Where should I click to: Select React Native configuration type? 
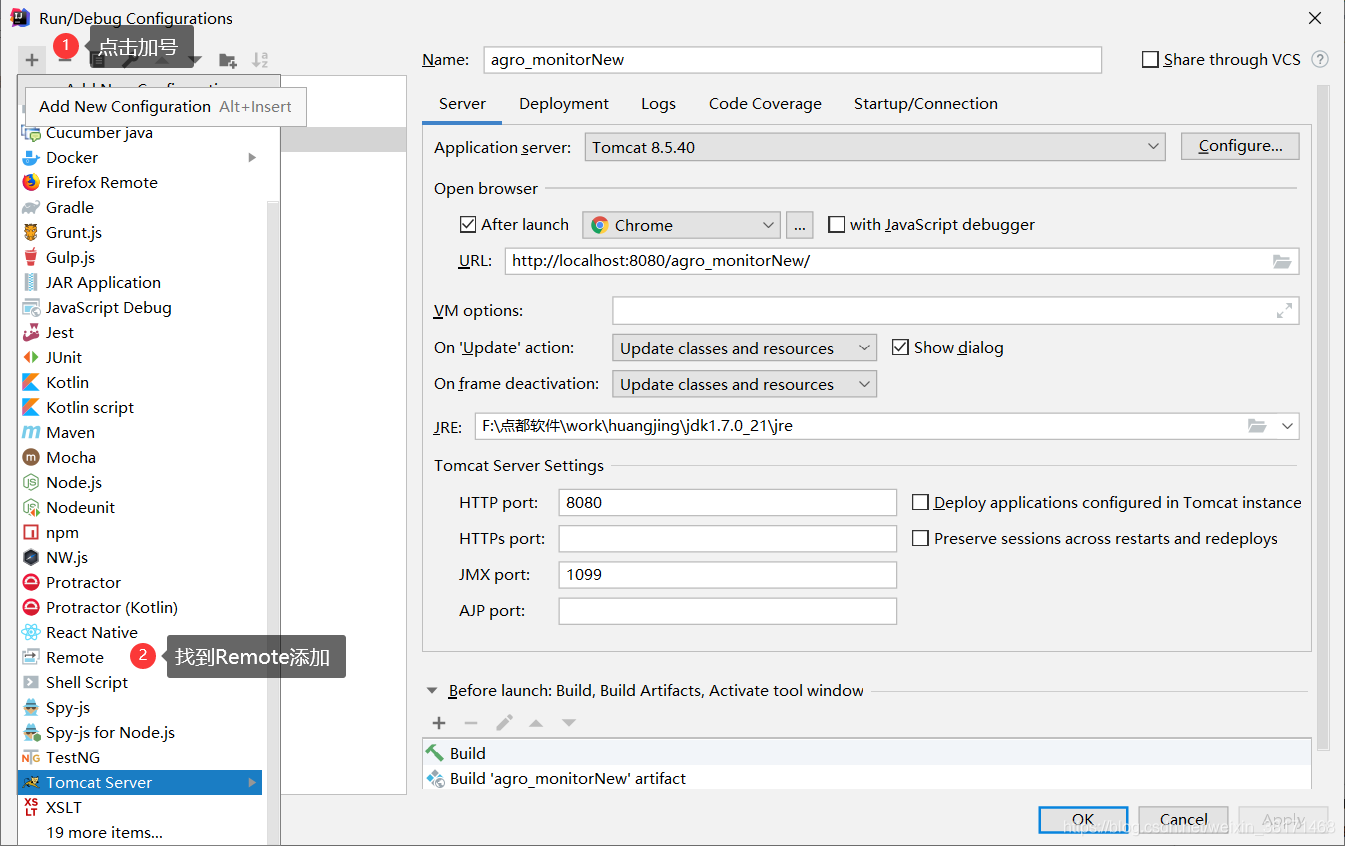139,632
